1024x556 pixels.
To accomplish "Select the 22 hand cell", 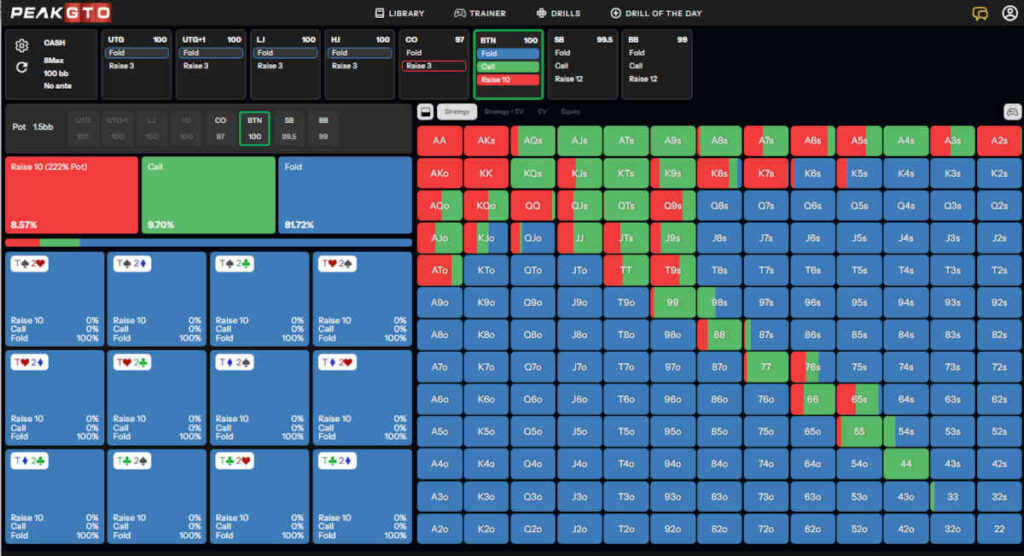I will [999, 529].
